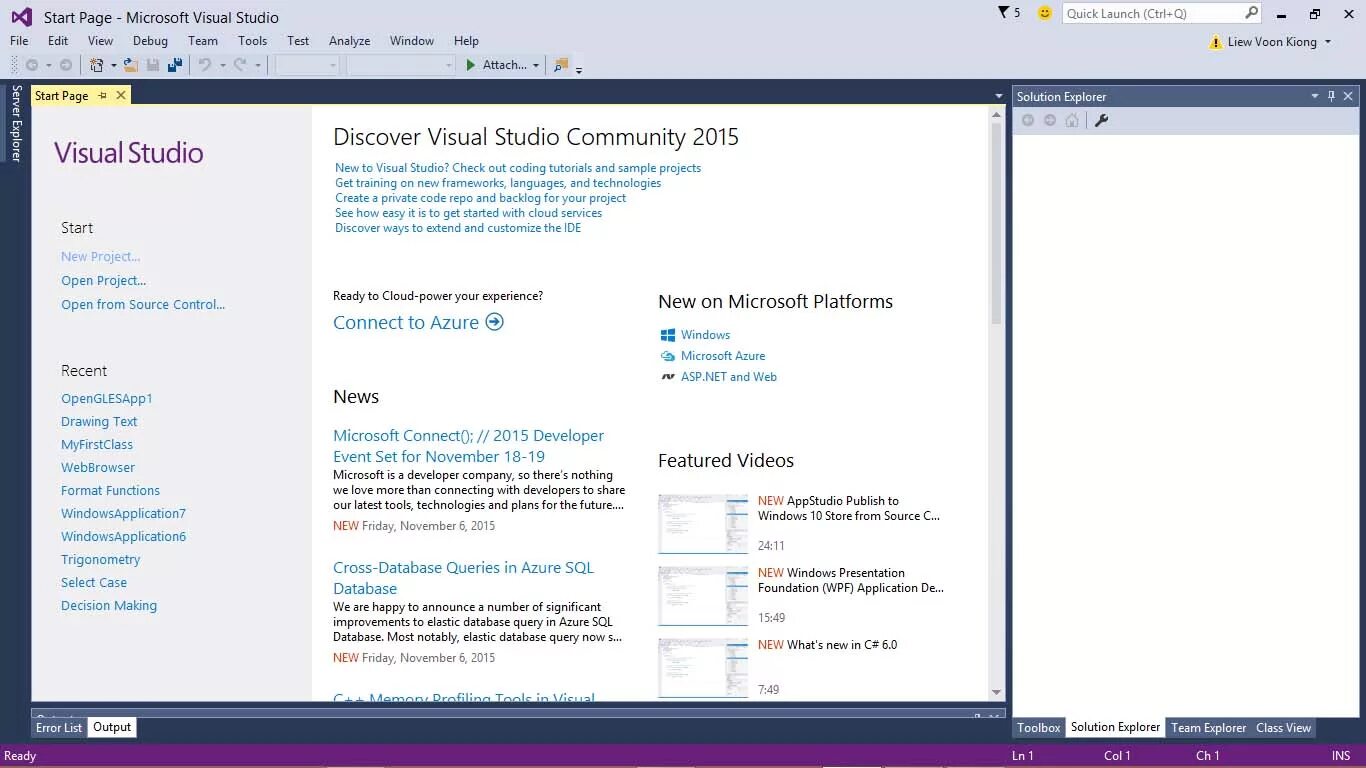This screenshot has height=768, width=1366.
Task: Open the Solution Configurations combo box
Action: point(308,65)
